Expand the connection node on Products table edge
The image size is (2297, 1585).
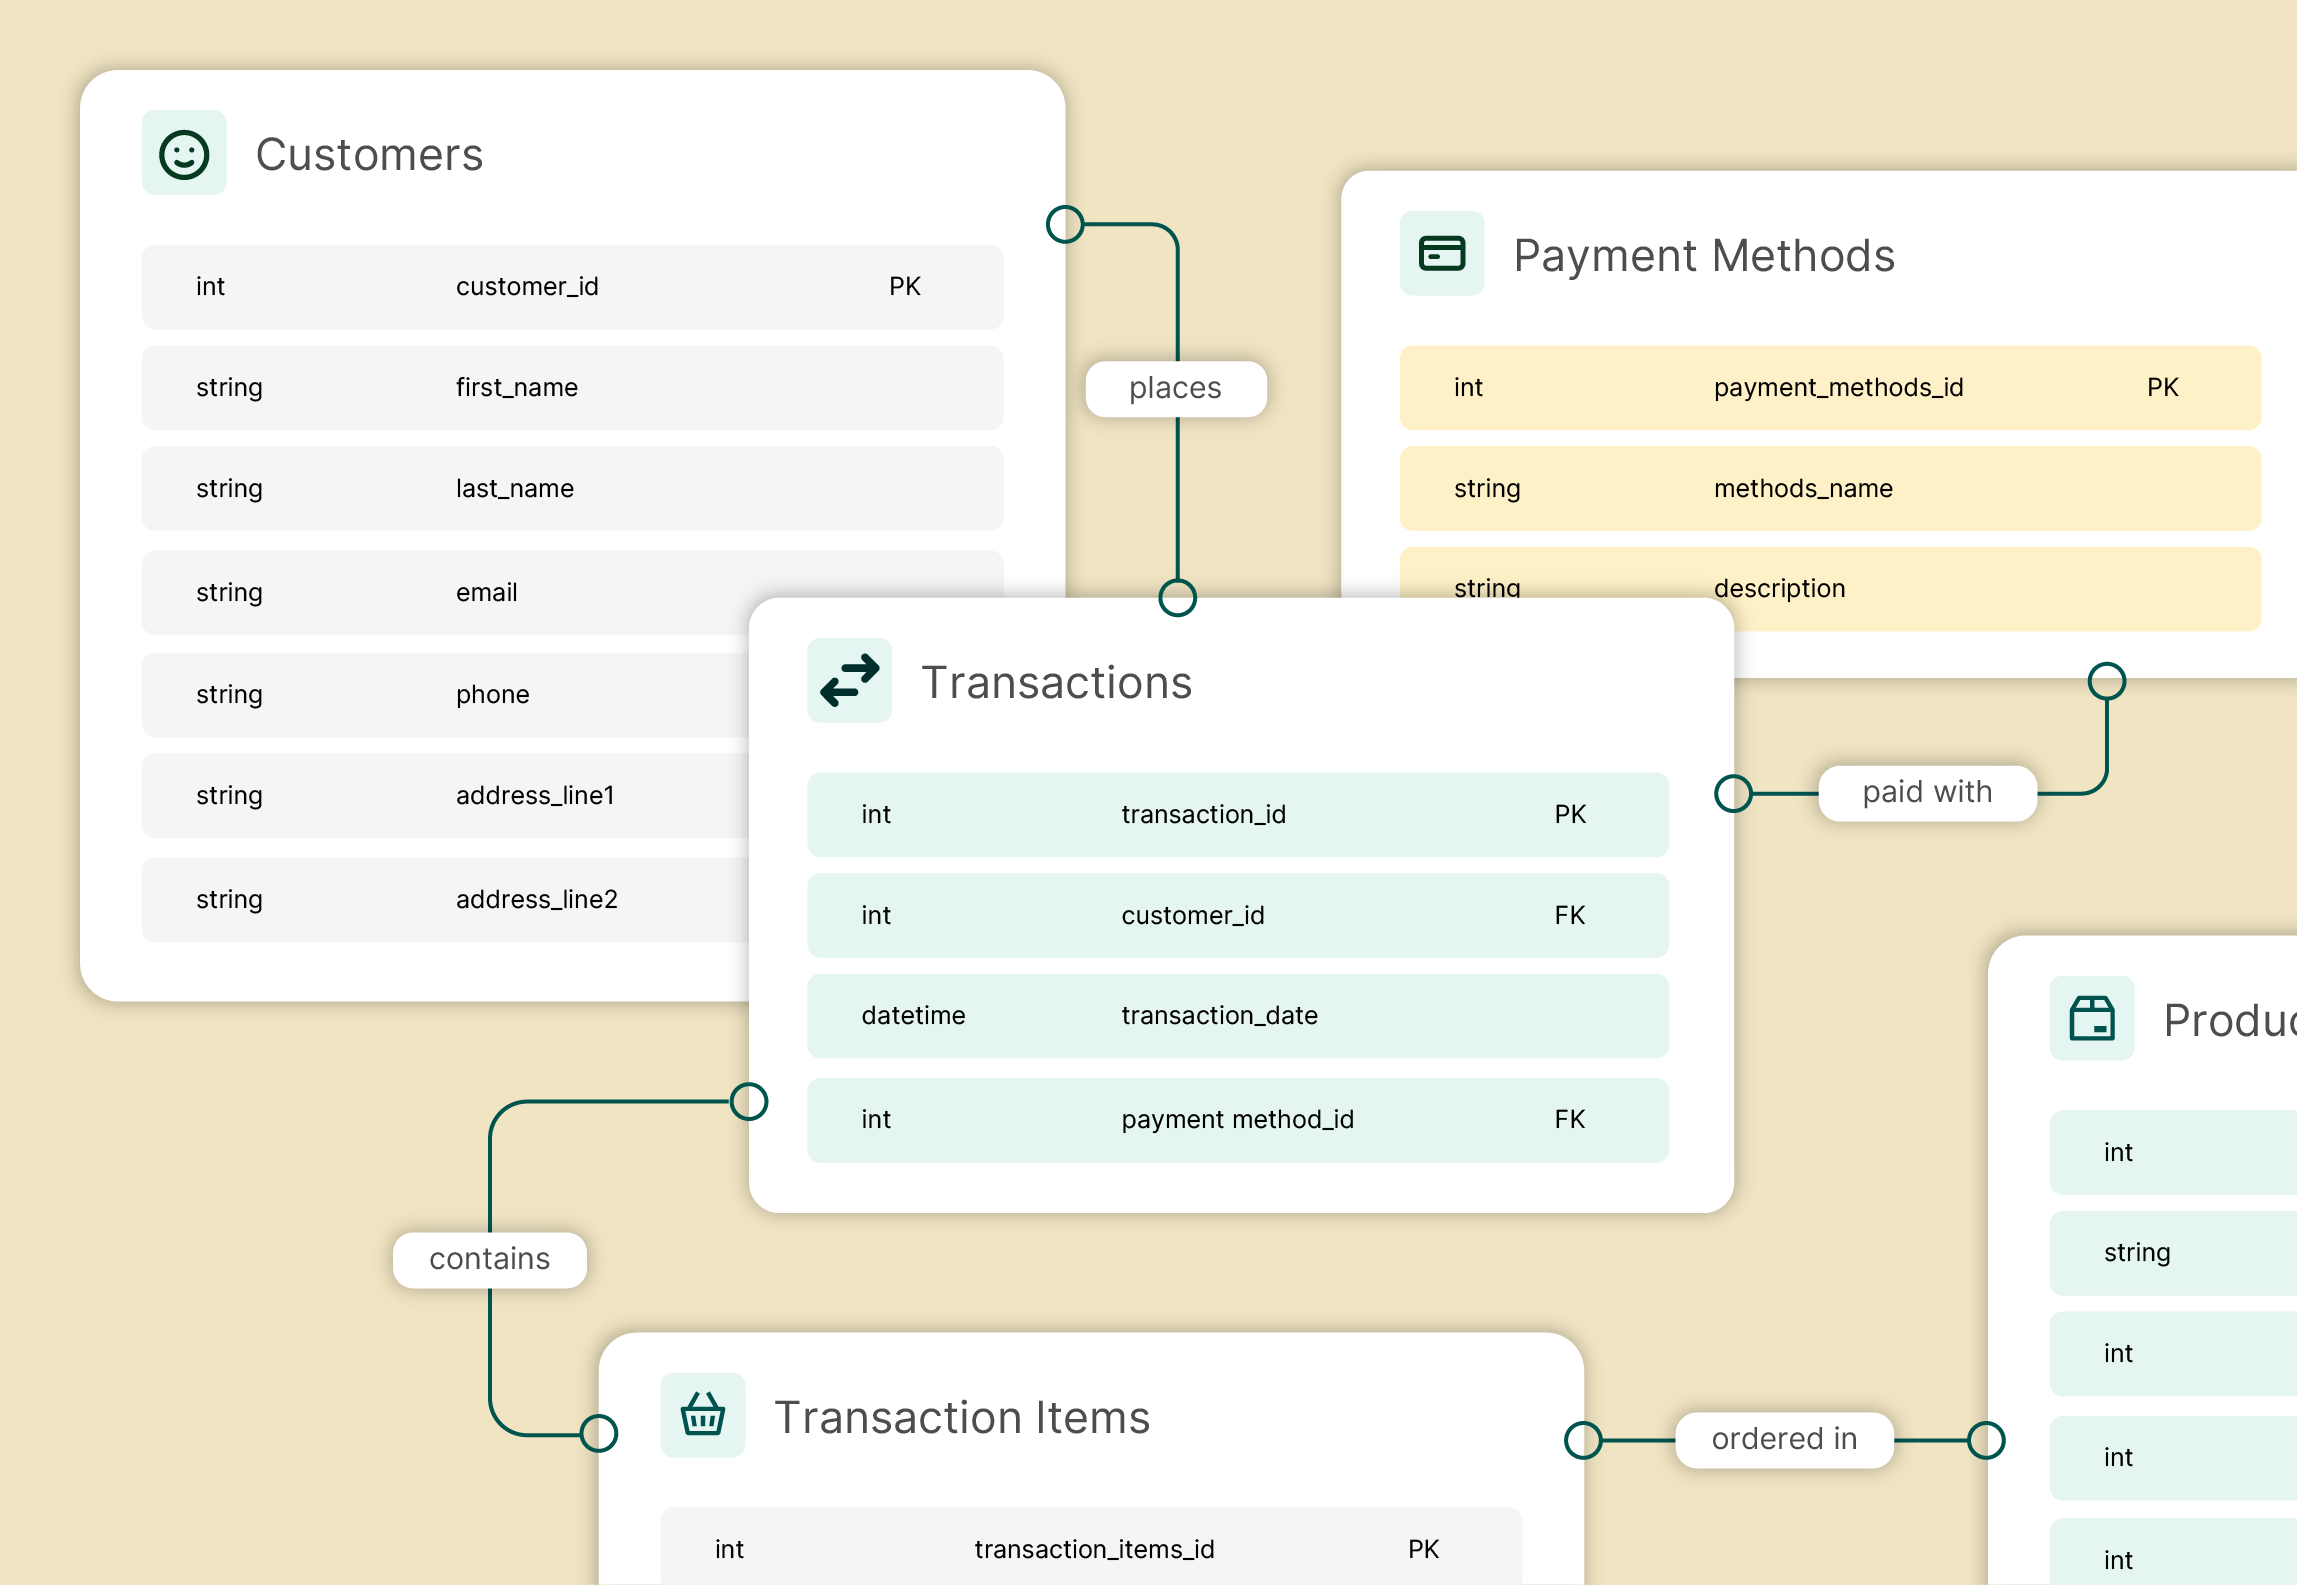(1986, 1440)
